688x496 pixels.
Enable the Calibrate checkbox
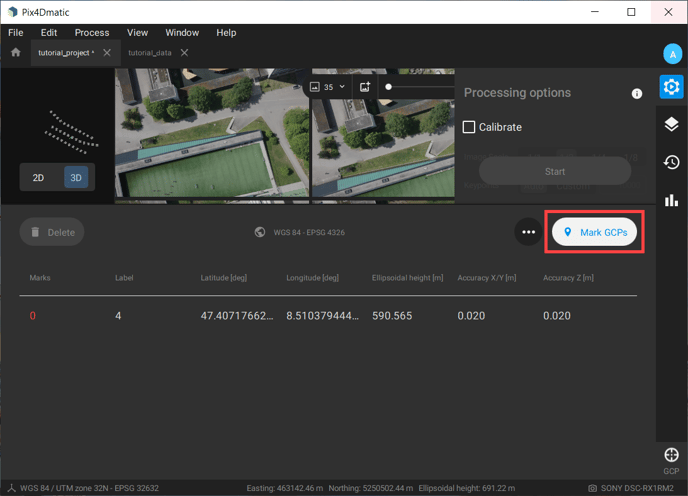pos(469,127)
